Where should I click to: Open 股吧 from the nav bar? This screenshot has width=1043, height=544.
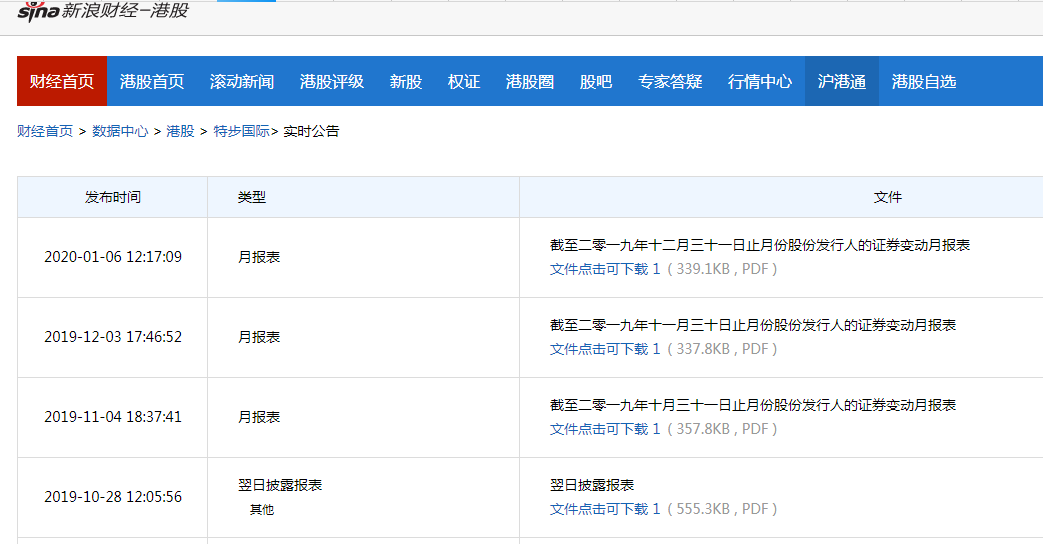tap(595, 81)
